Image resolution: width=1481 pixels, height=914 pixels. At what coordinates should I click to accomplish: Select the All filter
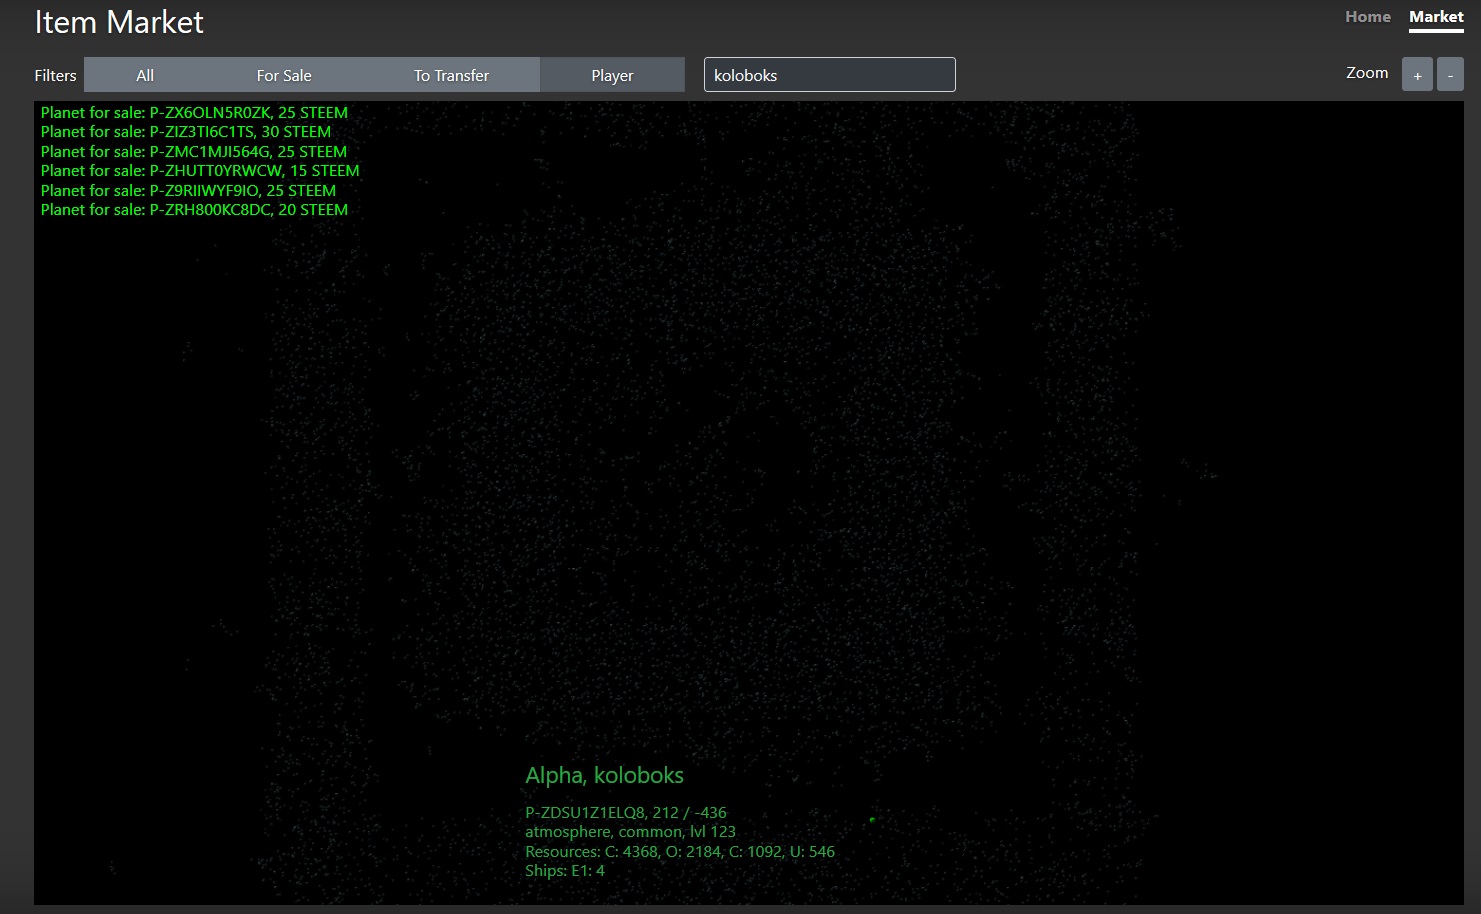point(145,75)
